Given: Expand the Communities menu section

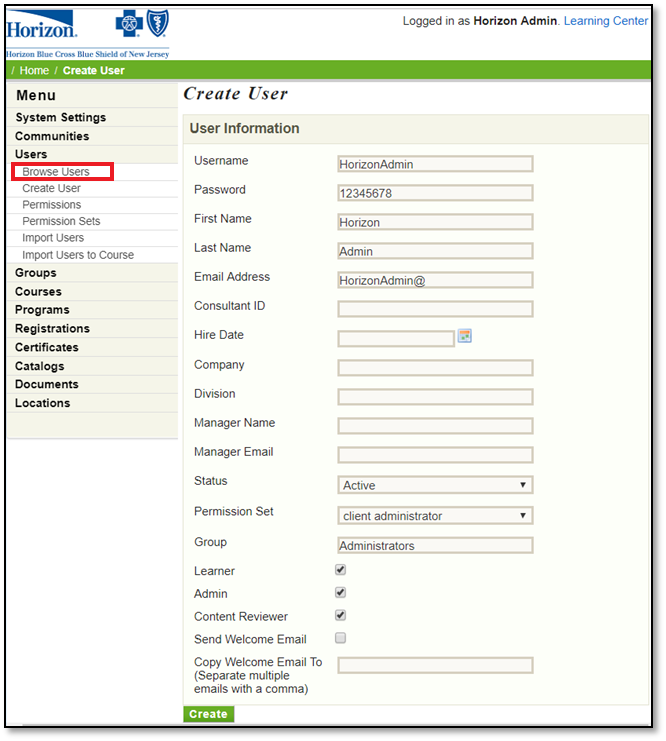Looking at the screenshot, I should 52,136.
